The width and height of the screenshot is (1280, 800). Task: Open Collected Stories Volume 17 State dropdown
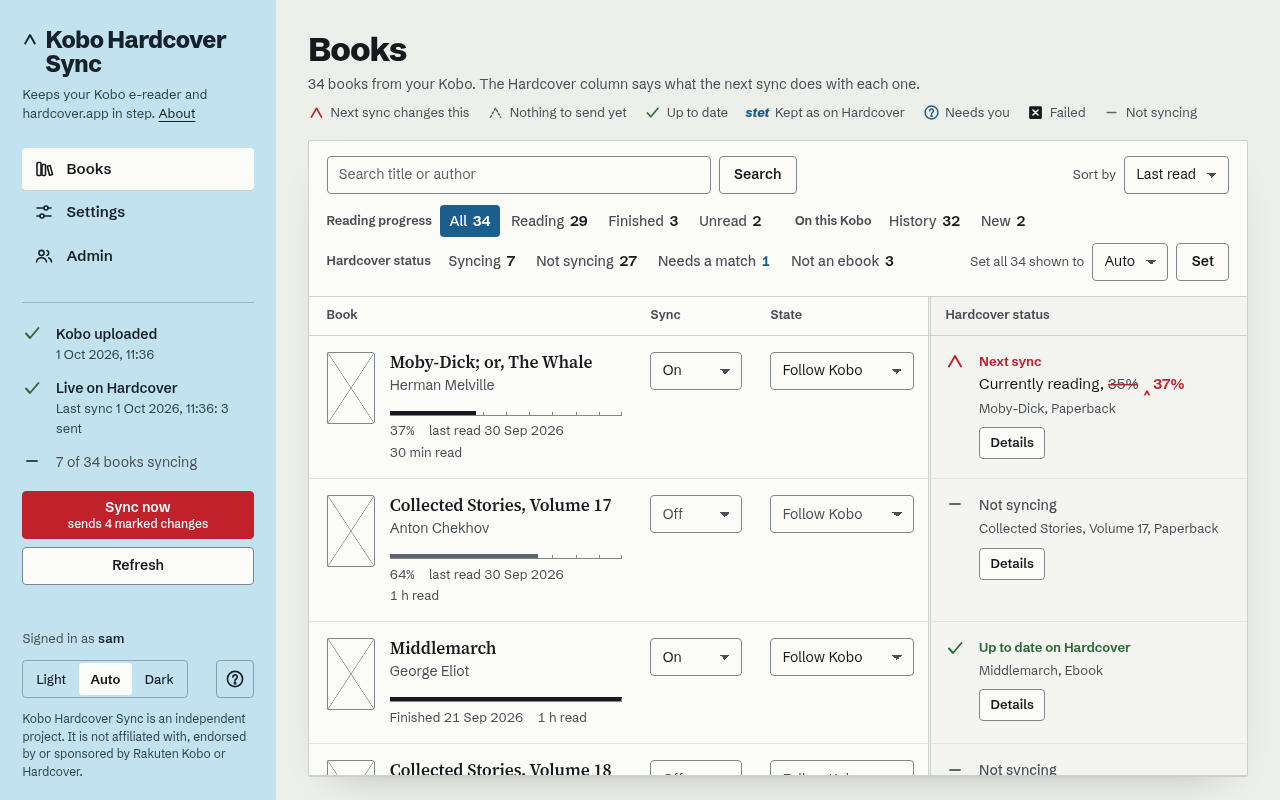pos(842,514)
